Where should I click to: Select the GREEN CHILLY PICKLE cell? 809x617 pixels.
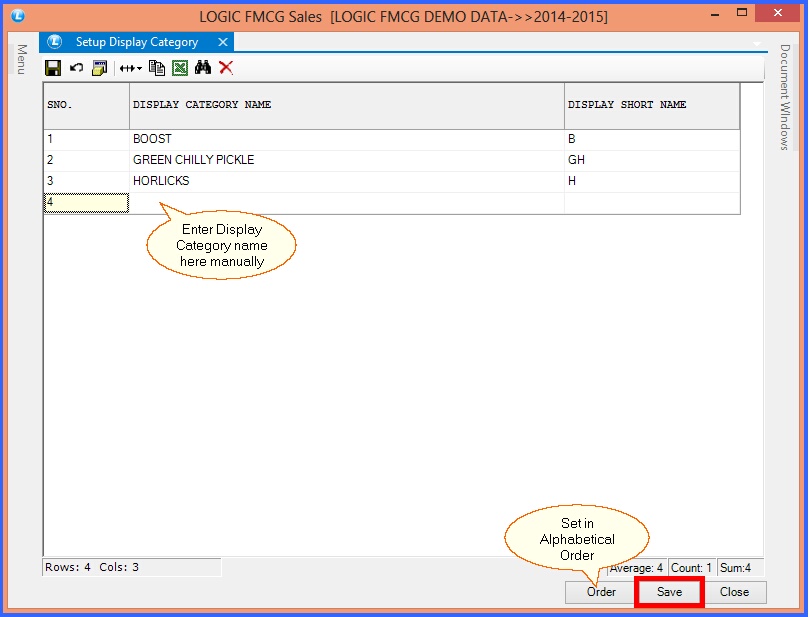pyautogui.click(x=347, y=160)
